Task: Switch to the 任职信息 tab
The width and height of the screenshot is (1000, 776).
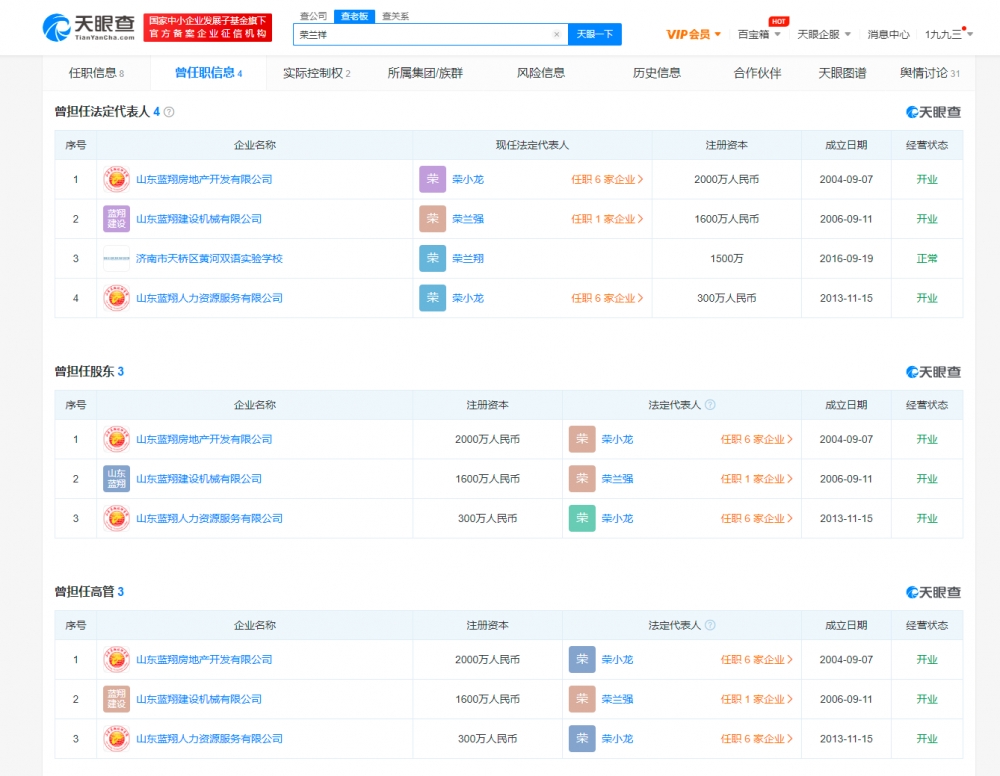Action: (x=96, y=73)
